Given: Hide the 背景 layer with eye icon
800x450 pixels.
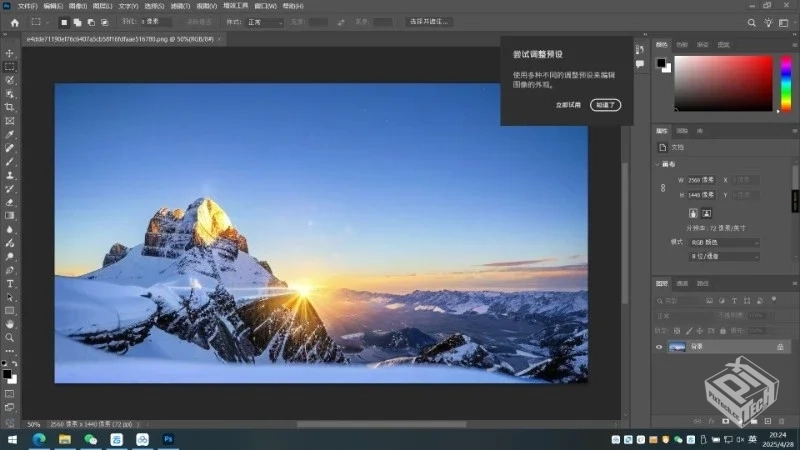Looking at the screenshot, I should (659, 346).
